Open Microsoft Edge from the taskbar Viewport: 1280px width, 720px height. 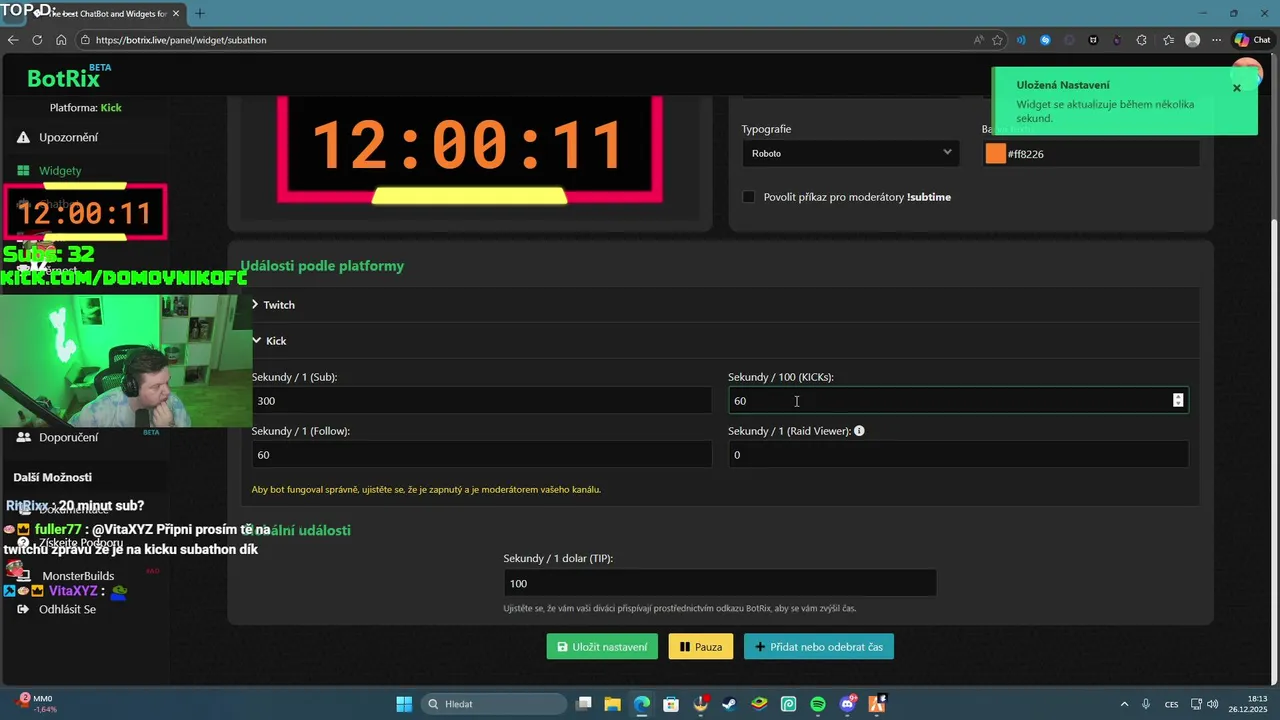[x=642, y=704]
